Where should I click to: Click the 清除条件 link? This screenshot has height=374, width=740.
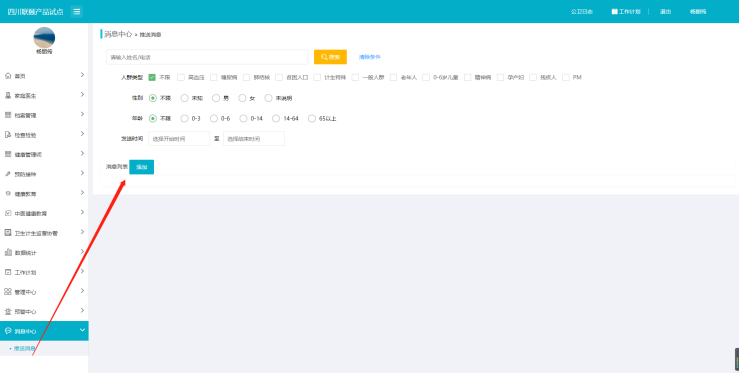coord(370,57)
